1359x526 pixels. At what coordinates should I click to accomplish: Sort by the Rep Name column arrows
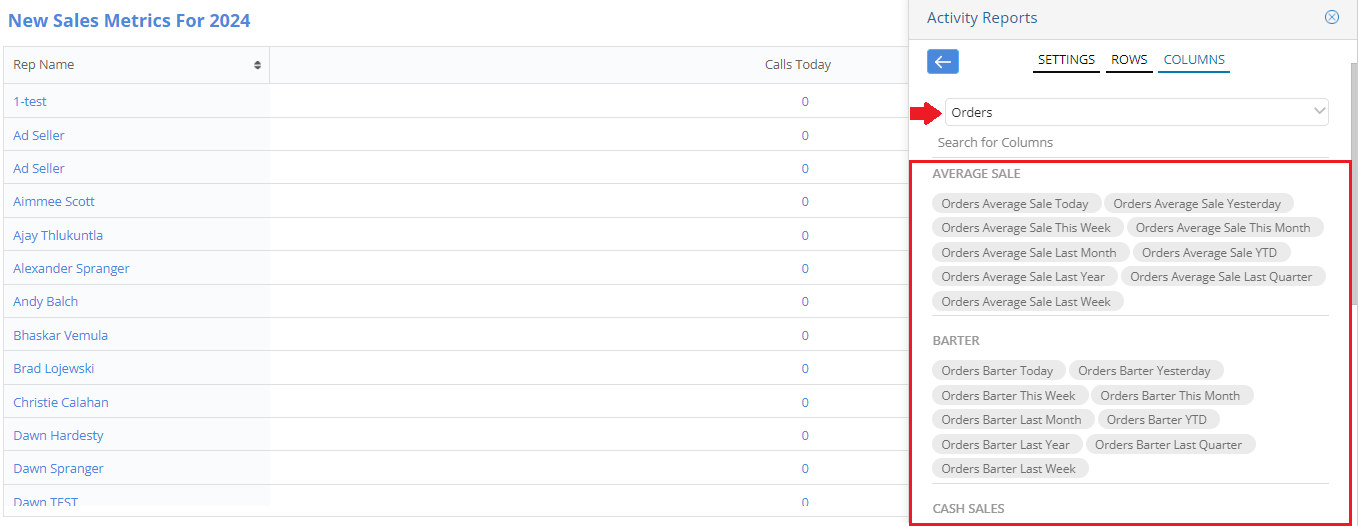click(x=257, y=65)
